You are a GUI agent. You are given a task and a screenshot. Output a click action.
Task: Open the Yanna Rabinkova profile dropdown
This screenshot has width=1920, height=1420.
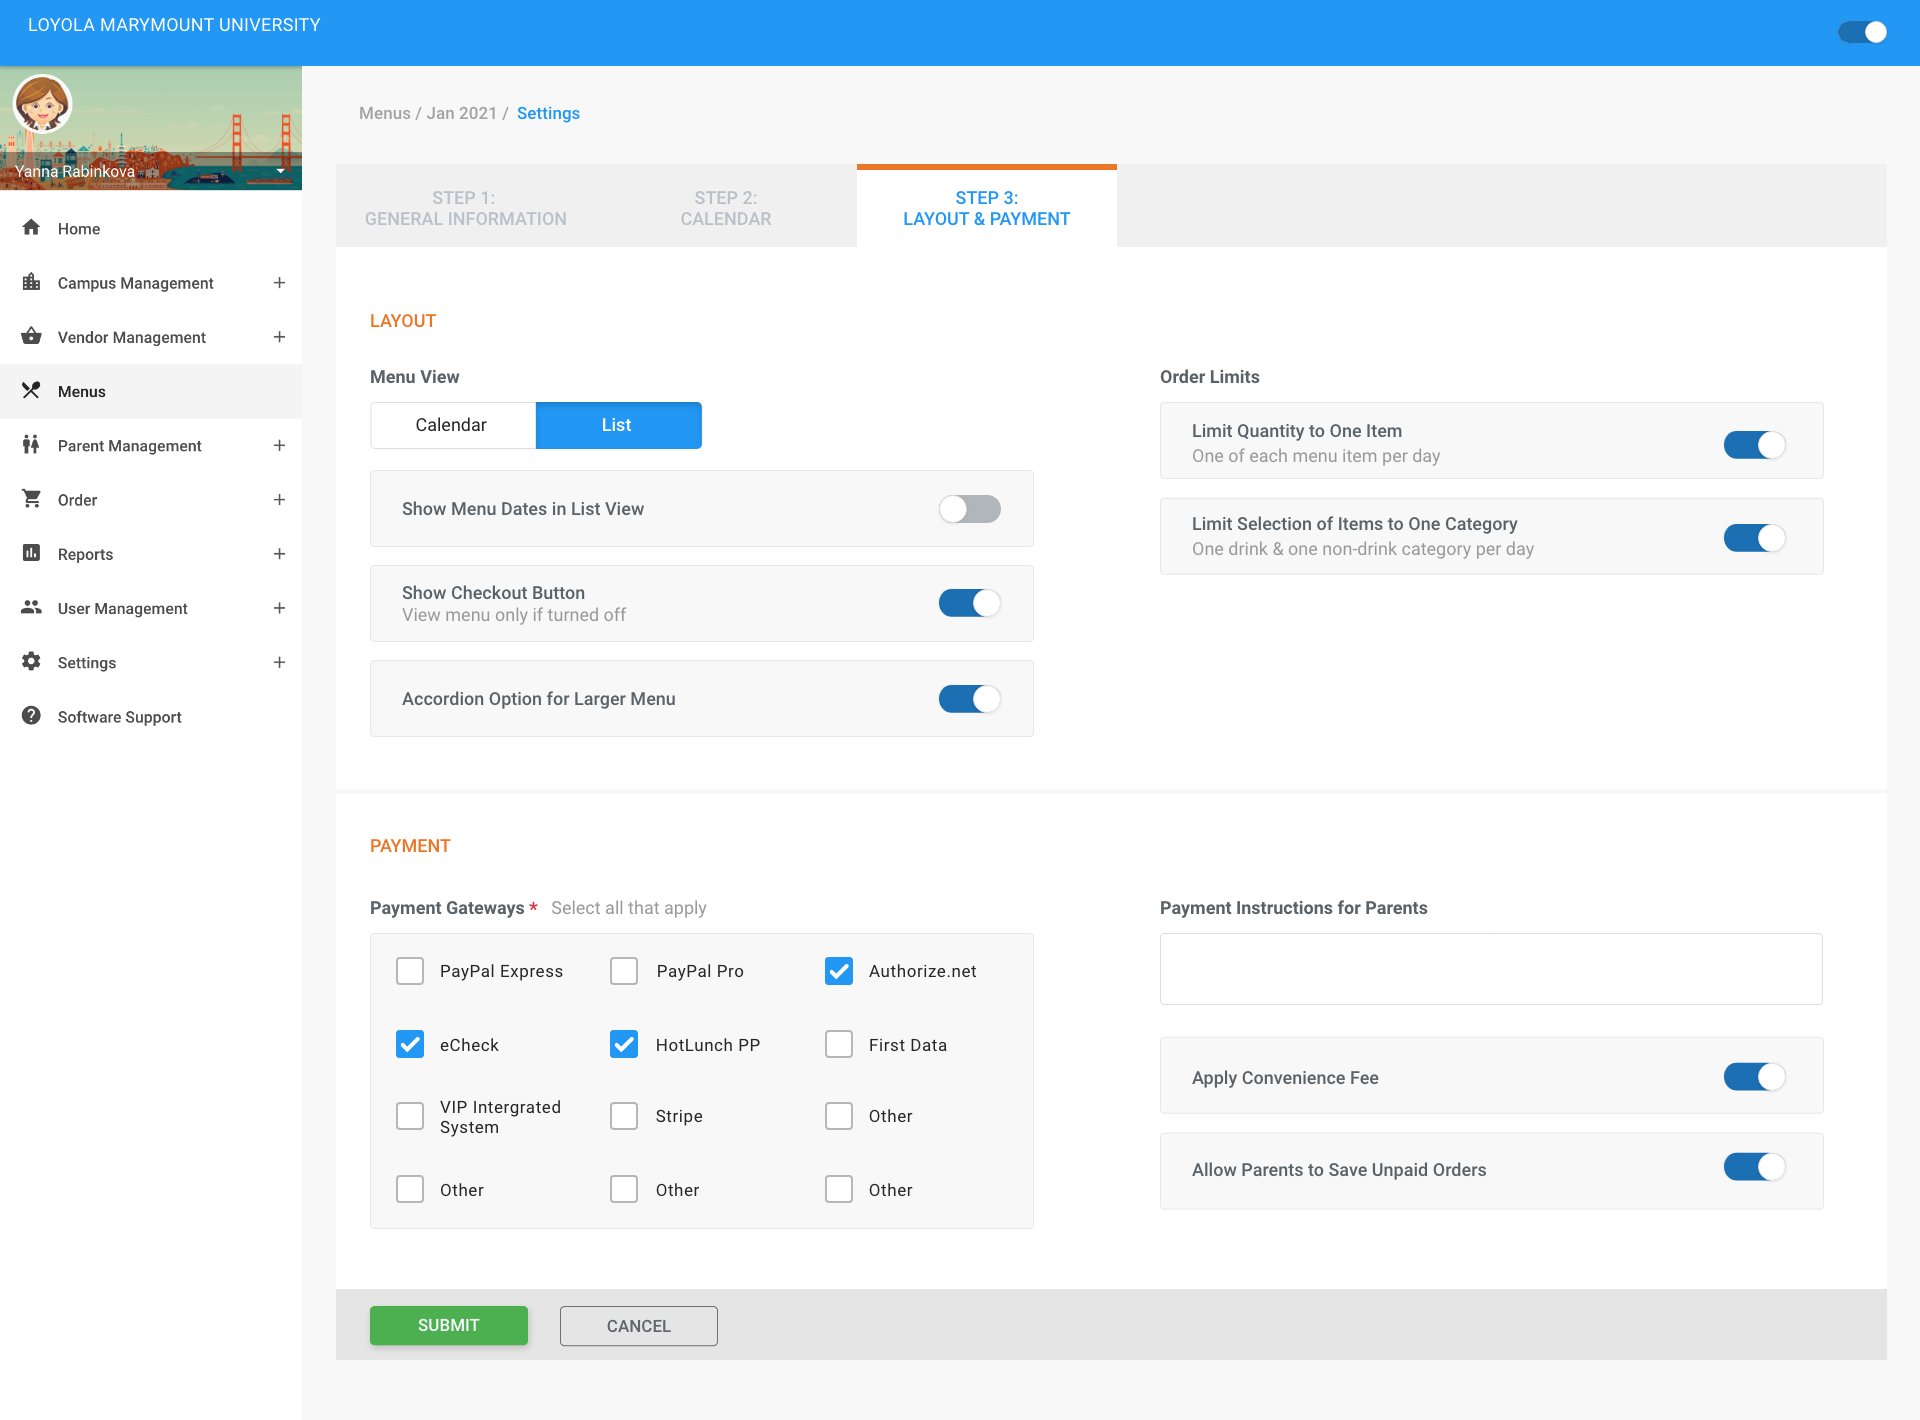281,171
